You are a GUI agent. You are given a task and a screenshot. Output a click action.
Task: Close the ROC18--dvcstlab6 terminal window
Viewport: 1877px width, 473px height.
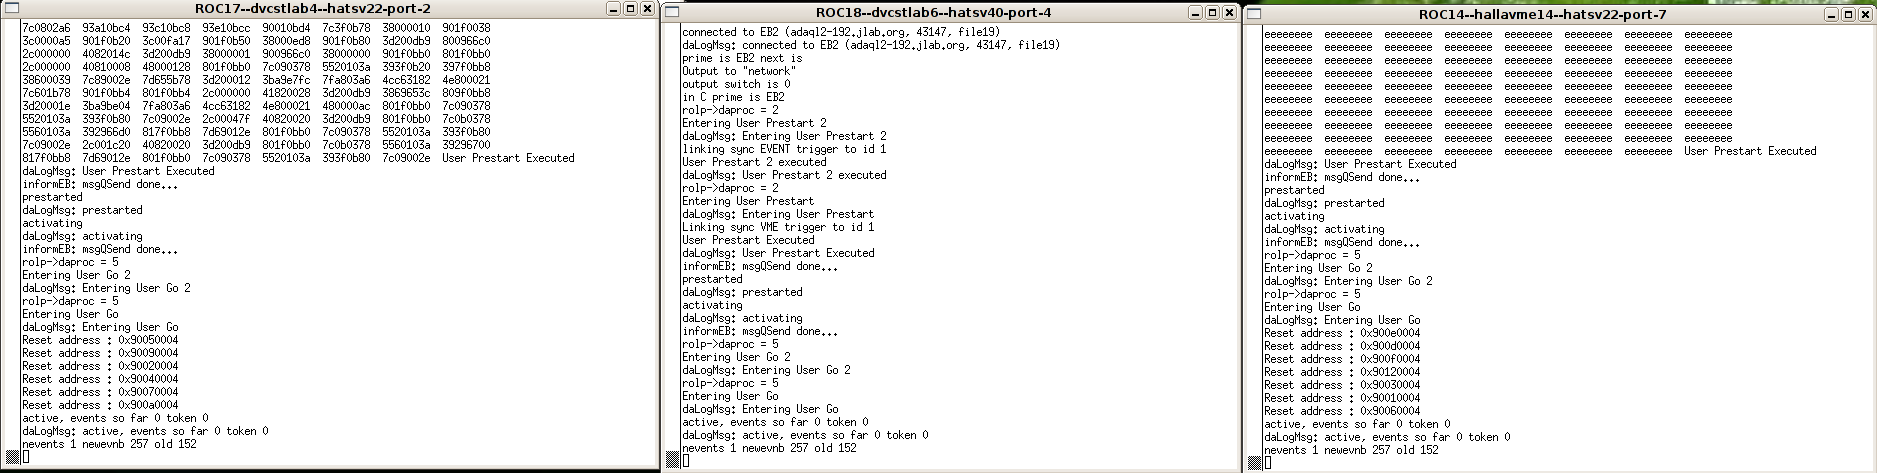pyautogui.click(x=1229, y=13)
